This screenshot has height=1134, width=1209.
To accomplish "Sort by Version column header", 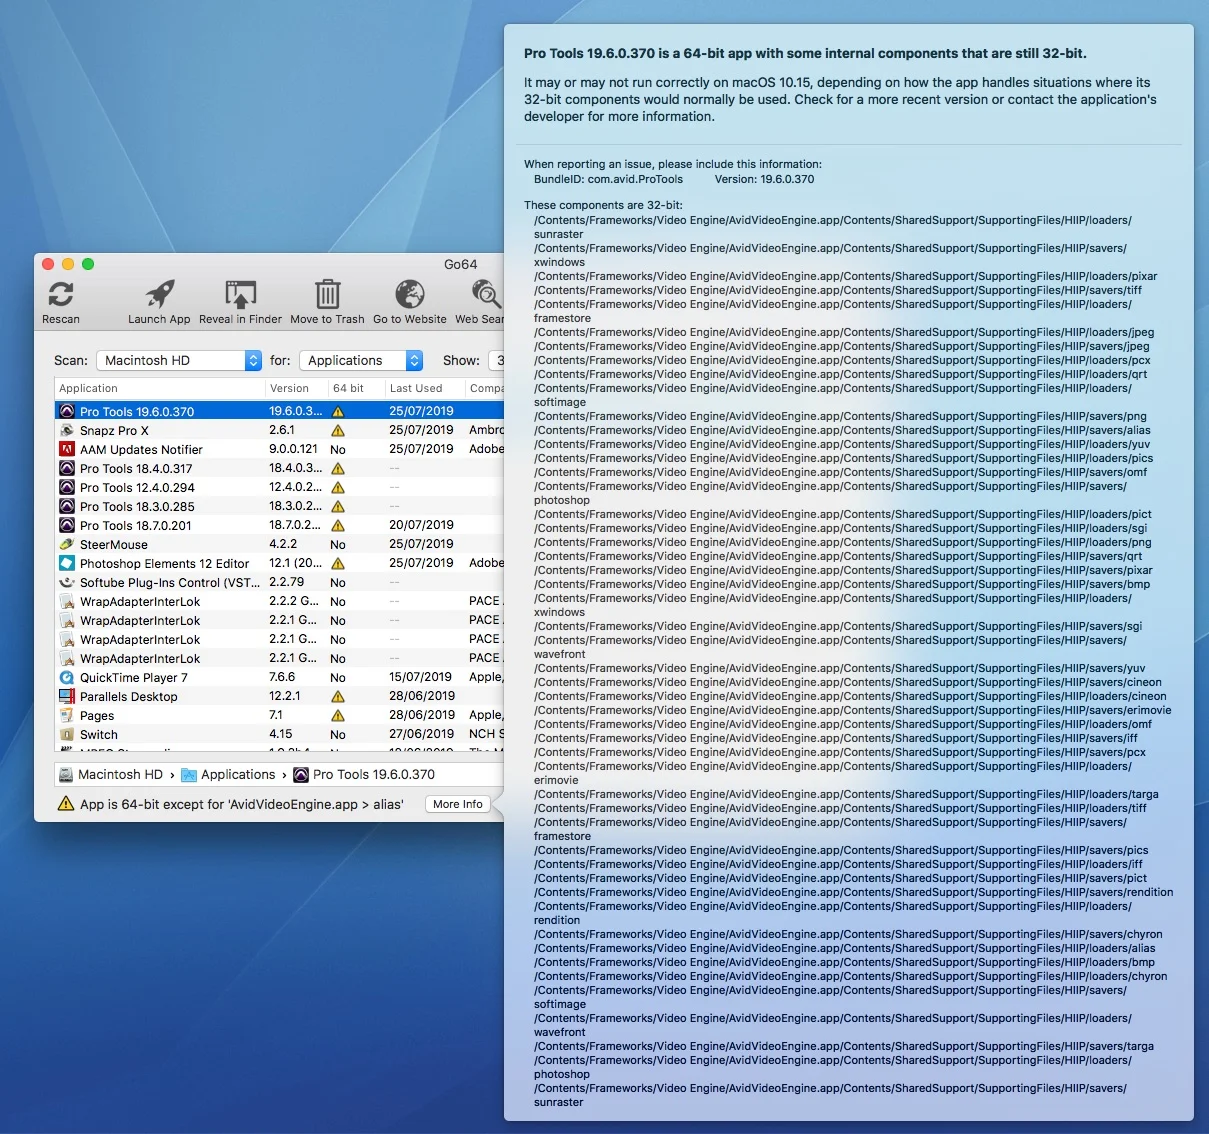I will tap(296, 388).
